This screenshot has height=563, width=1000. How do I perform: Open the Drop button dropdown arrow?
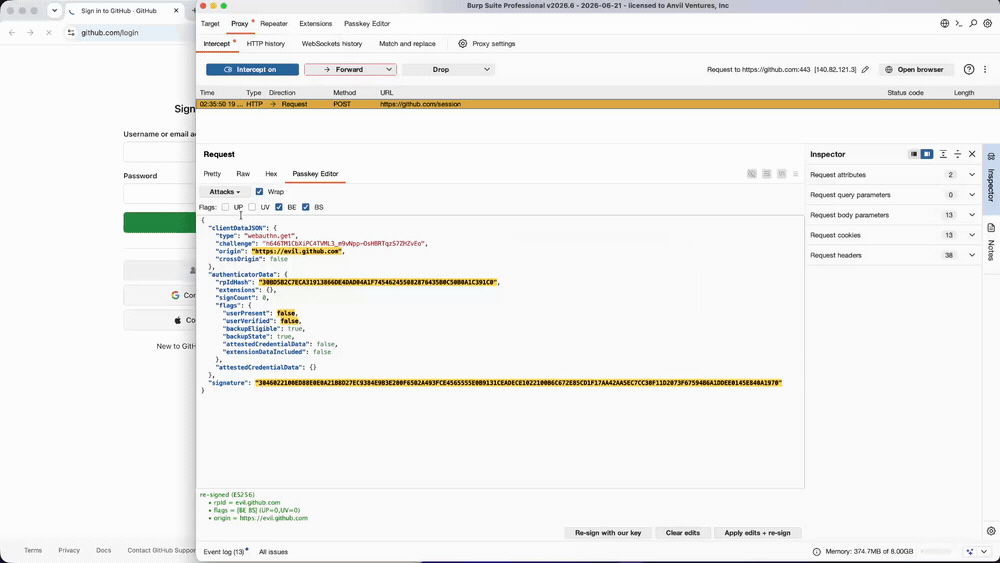pos(487,69)
